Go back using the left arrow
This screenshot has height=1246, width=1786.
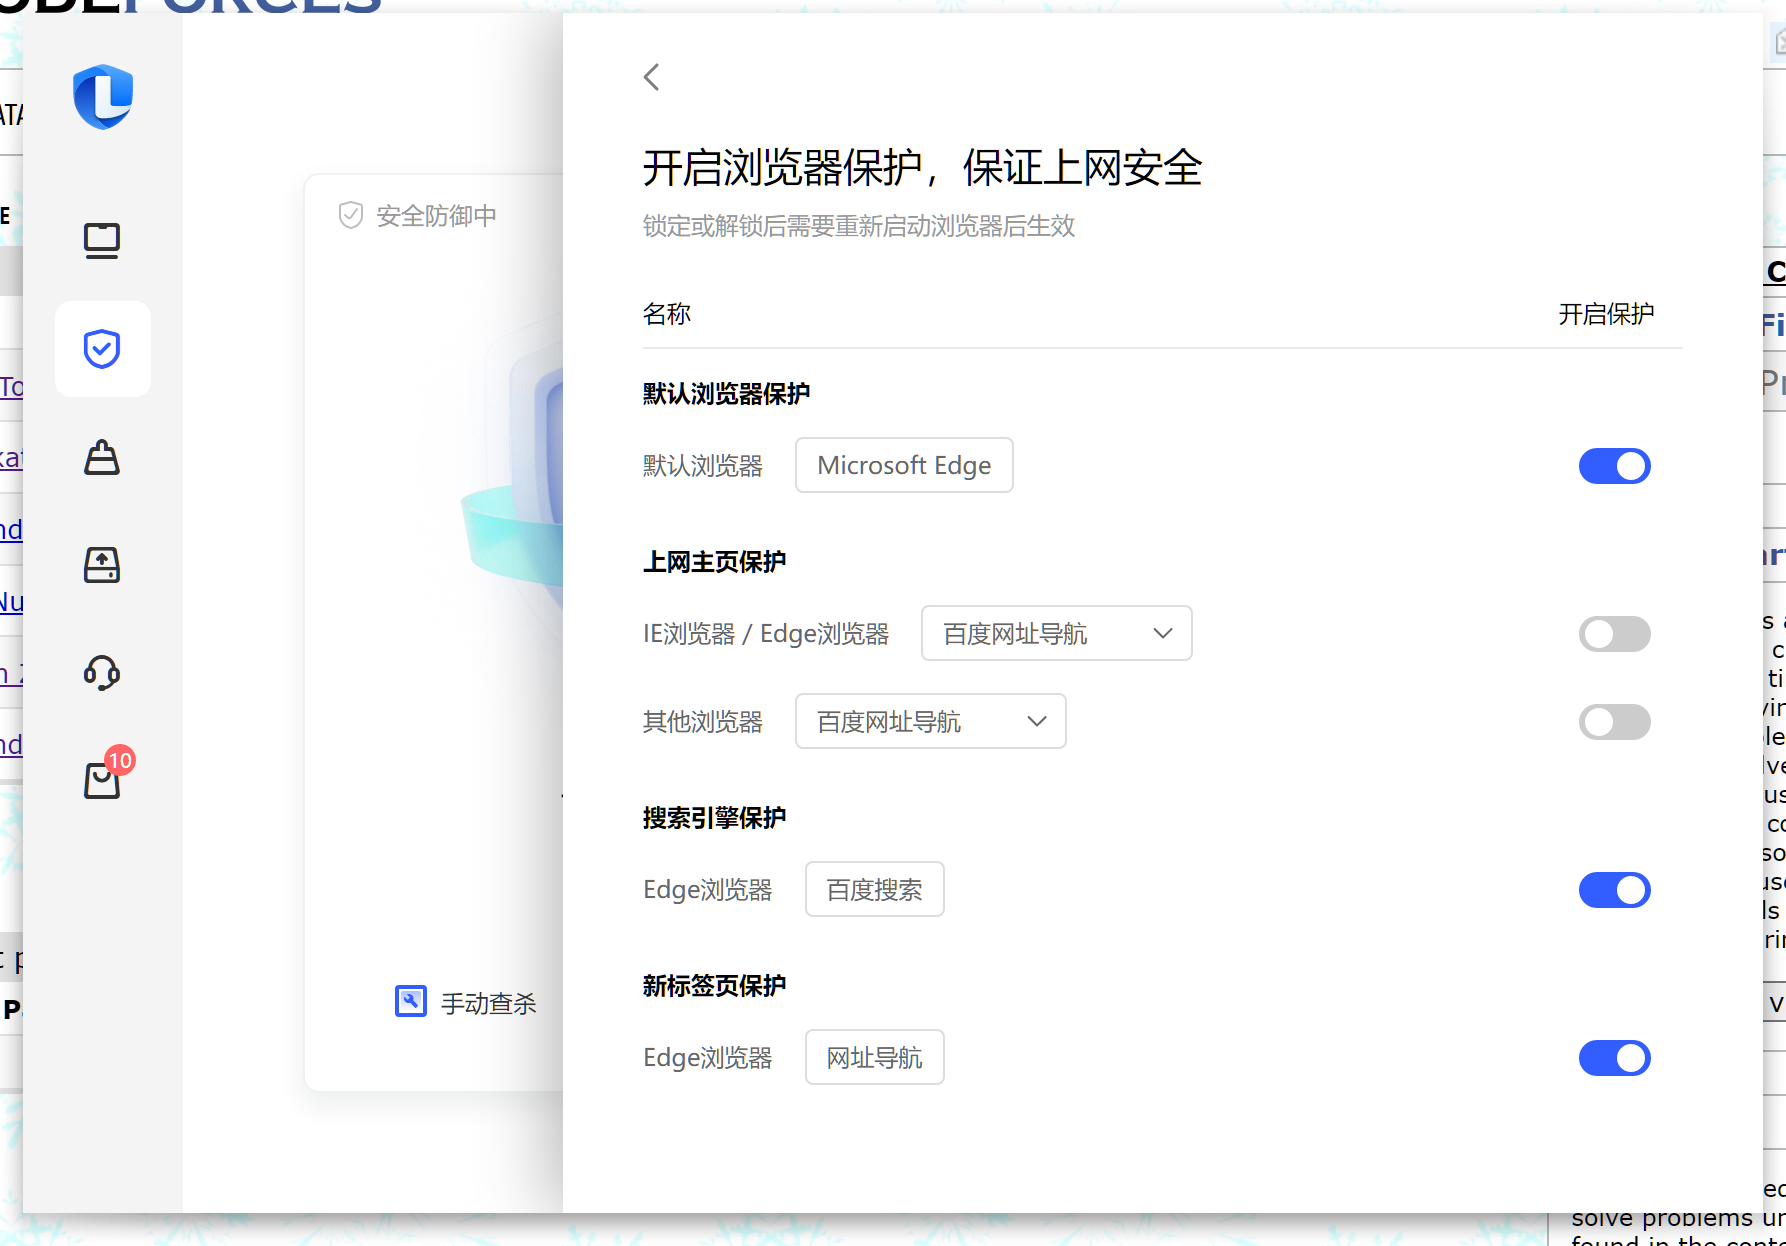pos(652,77)
